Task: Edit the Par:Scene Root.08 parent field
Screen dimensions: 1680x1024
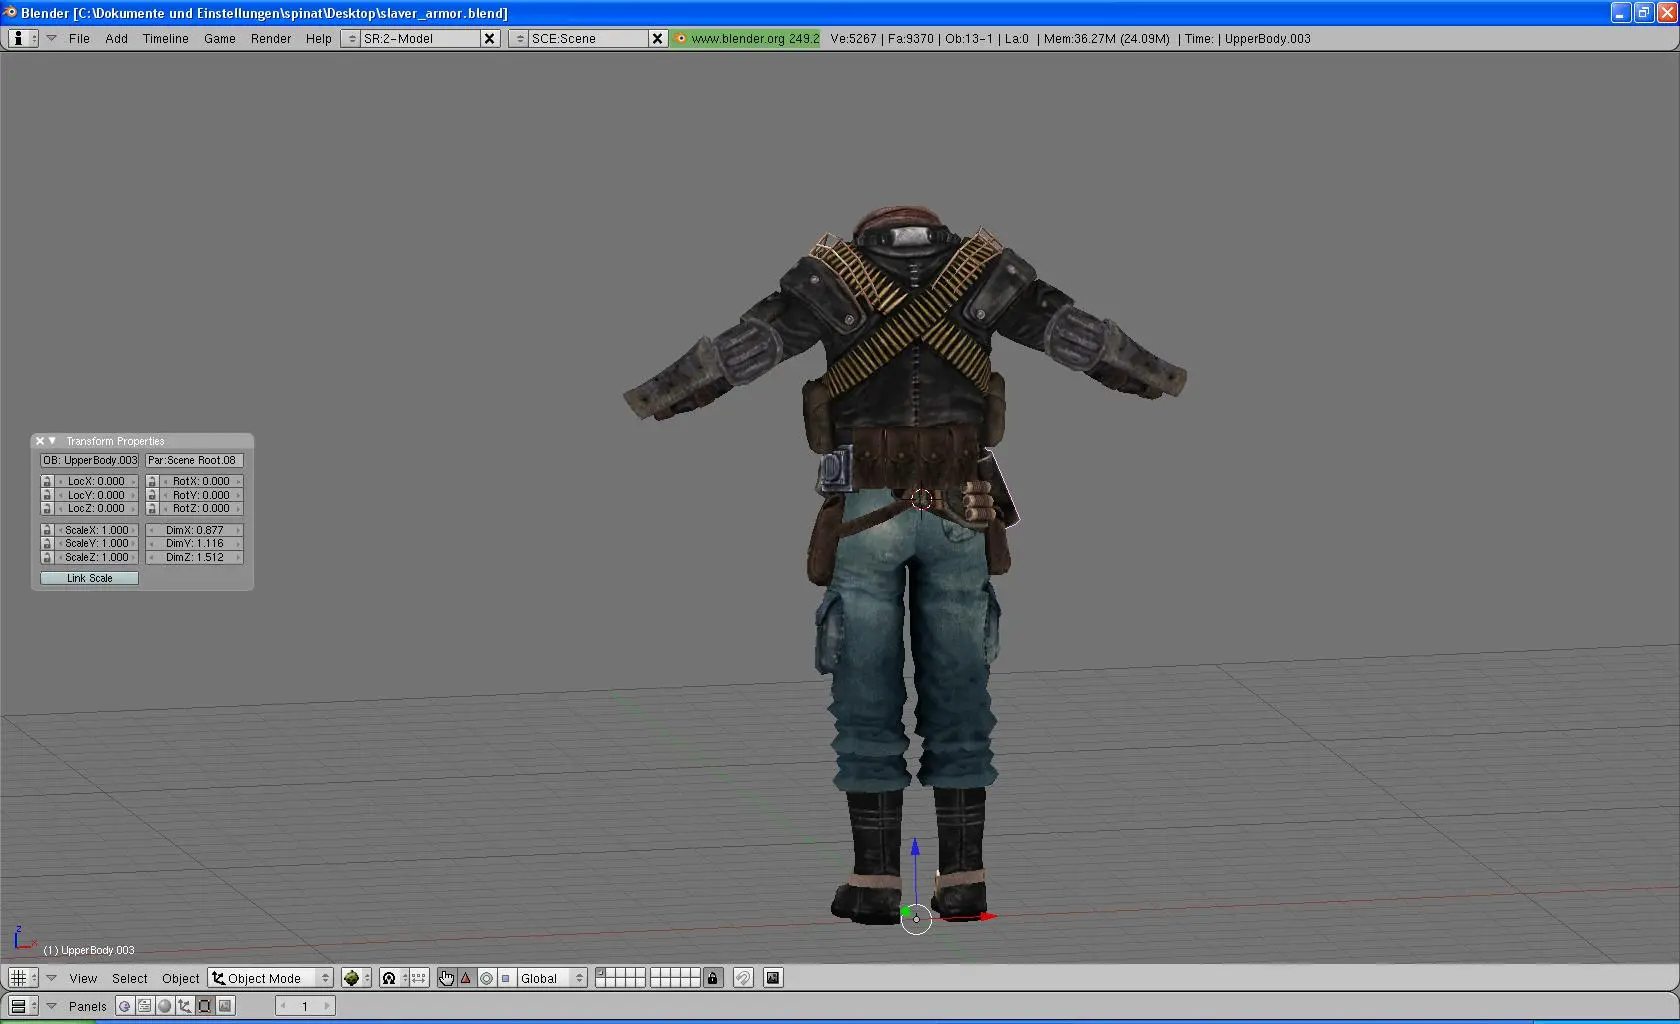Action: pos(194,460)
